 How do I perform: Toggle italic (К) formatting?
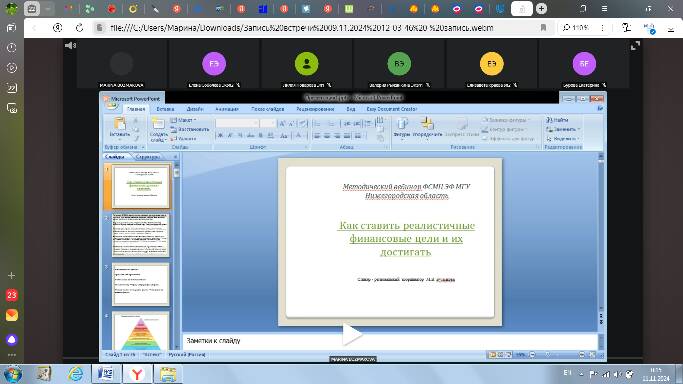pyautogui.click(x=230, y=136)
